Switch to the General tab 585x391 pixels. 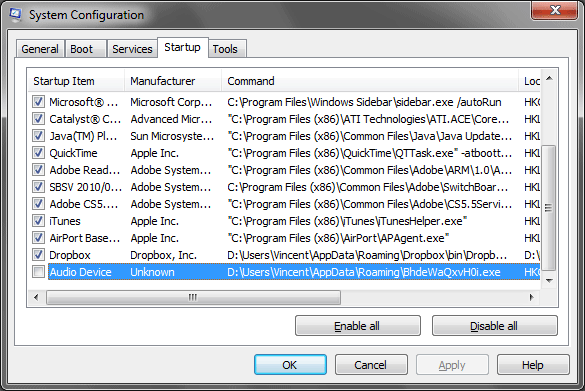pyautogui.click(x=40, y=49)
